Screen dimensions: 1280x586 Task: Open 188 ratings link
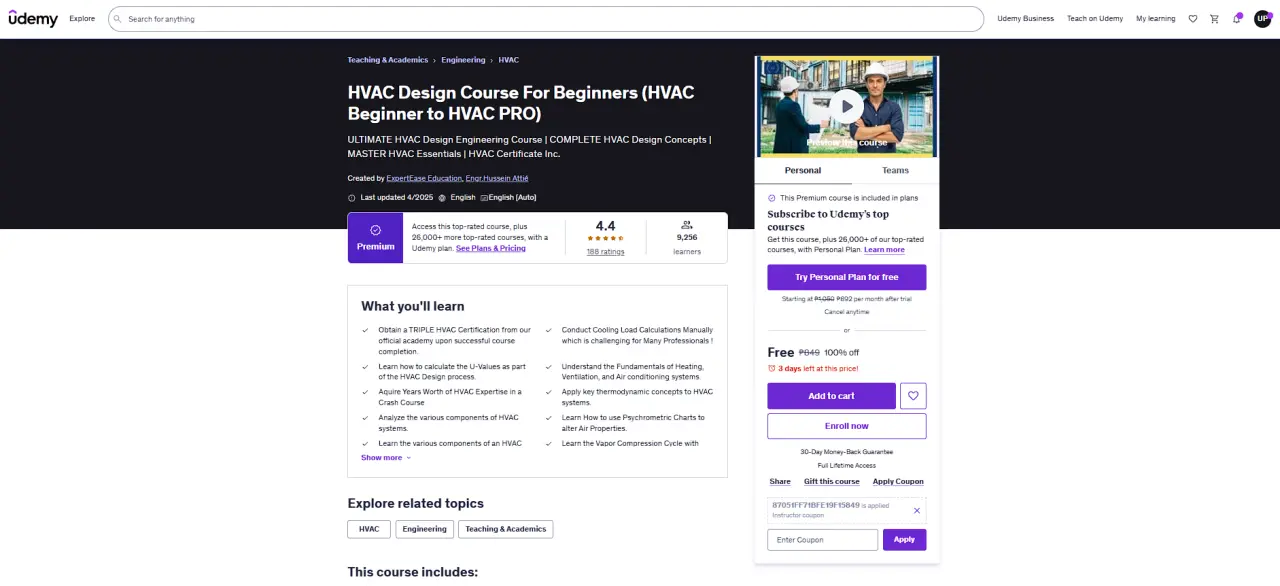pos(605,252)
